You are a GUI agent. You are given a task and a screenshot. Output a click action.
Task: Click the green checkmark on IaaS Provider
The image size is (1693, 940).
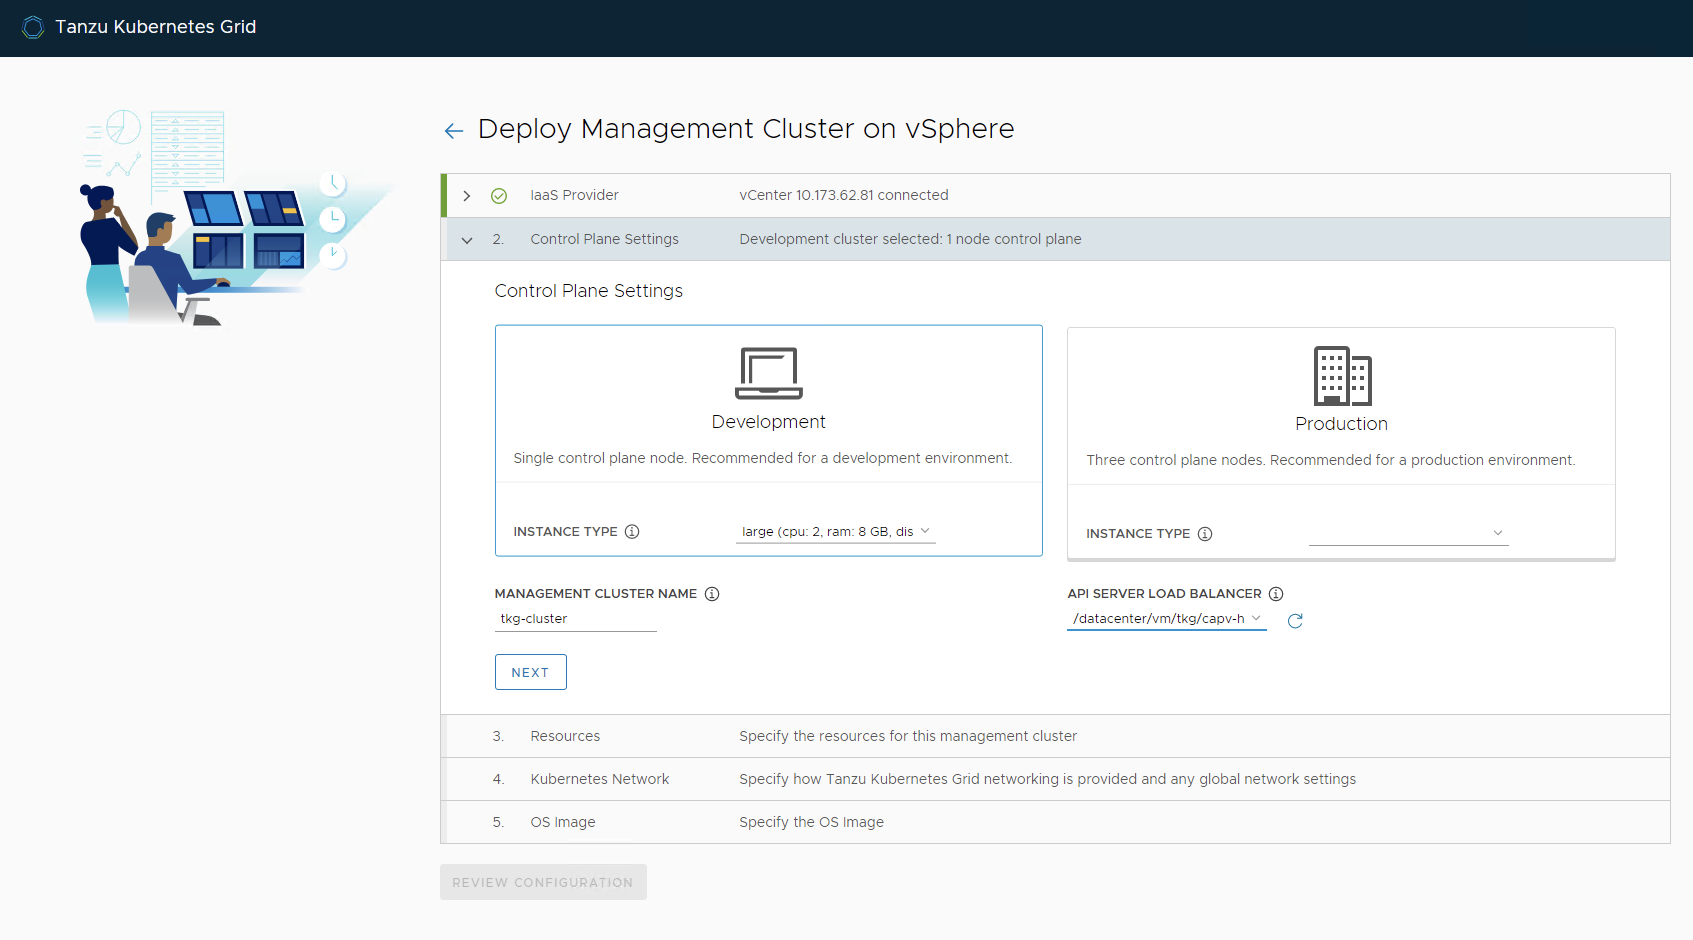coord(499,196)
